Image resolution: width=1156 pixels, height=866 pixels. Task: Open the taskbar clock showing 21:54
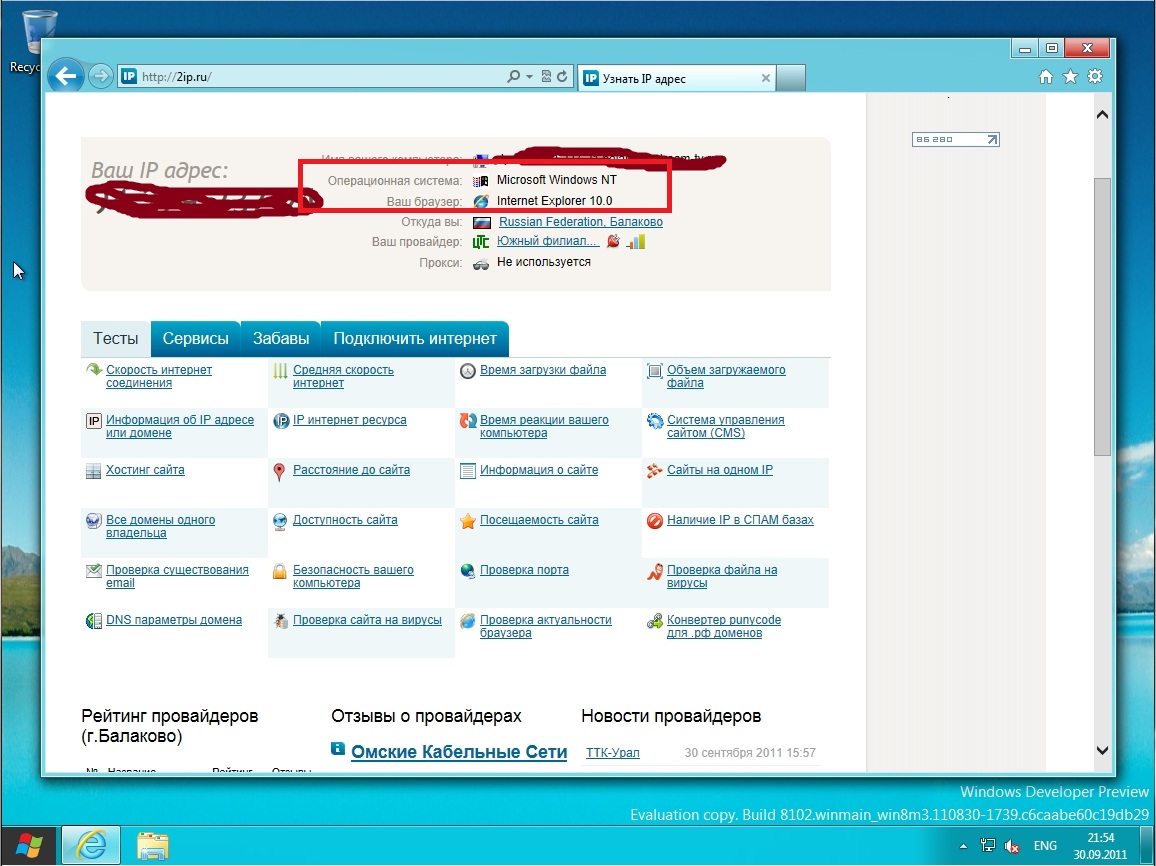point(1100,846)
